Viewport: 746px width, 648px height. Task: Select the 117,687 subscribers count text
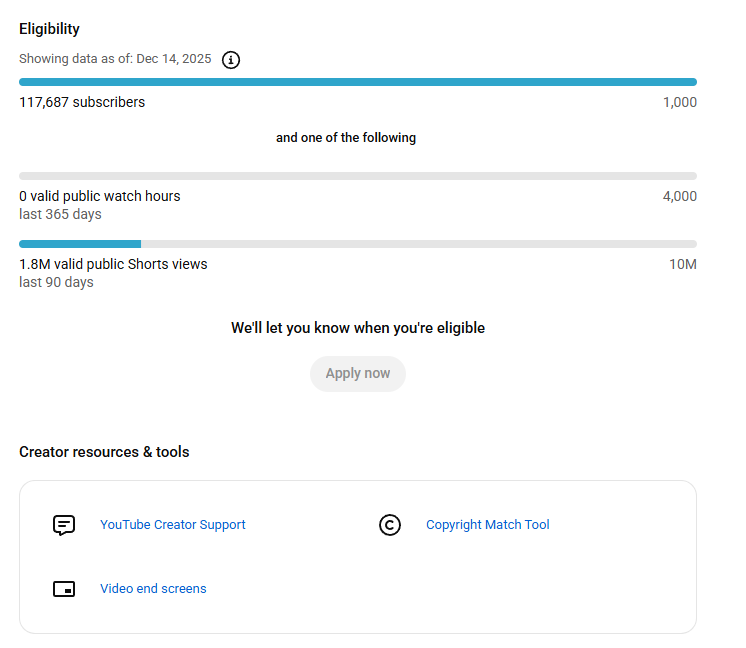pos(82,102)
